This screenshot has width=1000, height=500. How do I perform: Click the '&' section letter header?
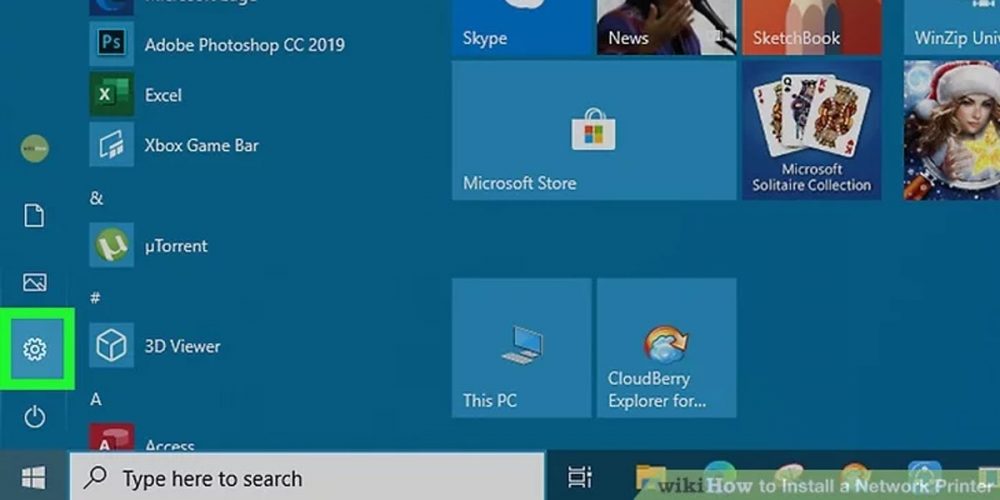97,198
